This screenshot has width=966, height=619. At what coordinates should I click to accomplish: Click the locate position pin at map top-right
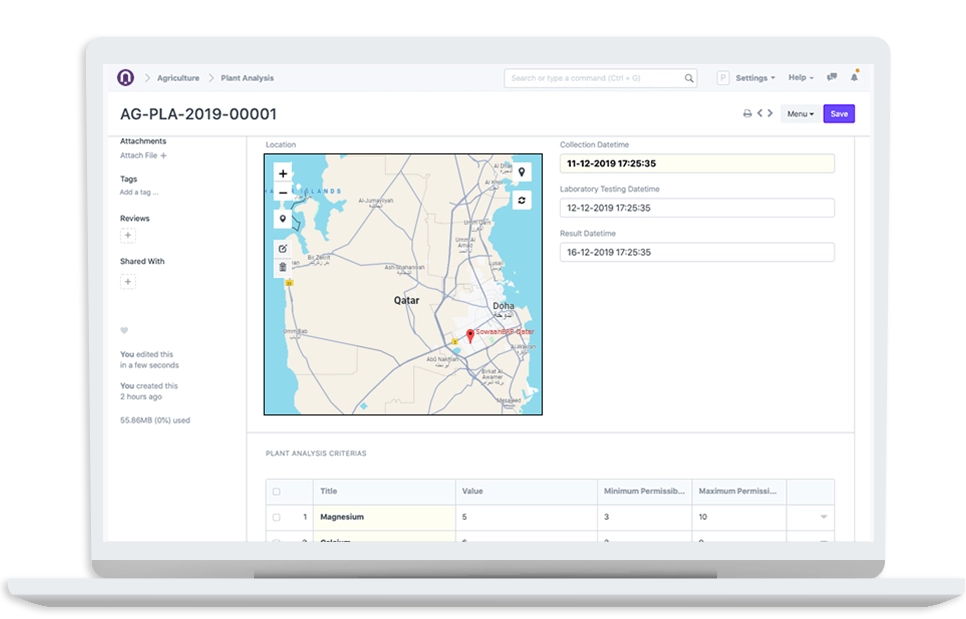pos(521,172)
